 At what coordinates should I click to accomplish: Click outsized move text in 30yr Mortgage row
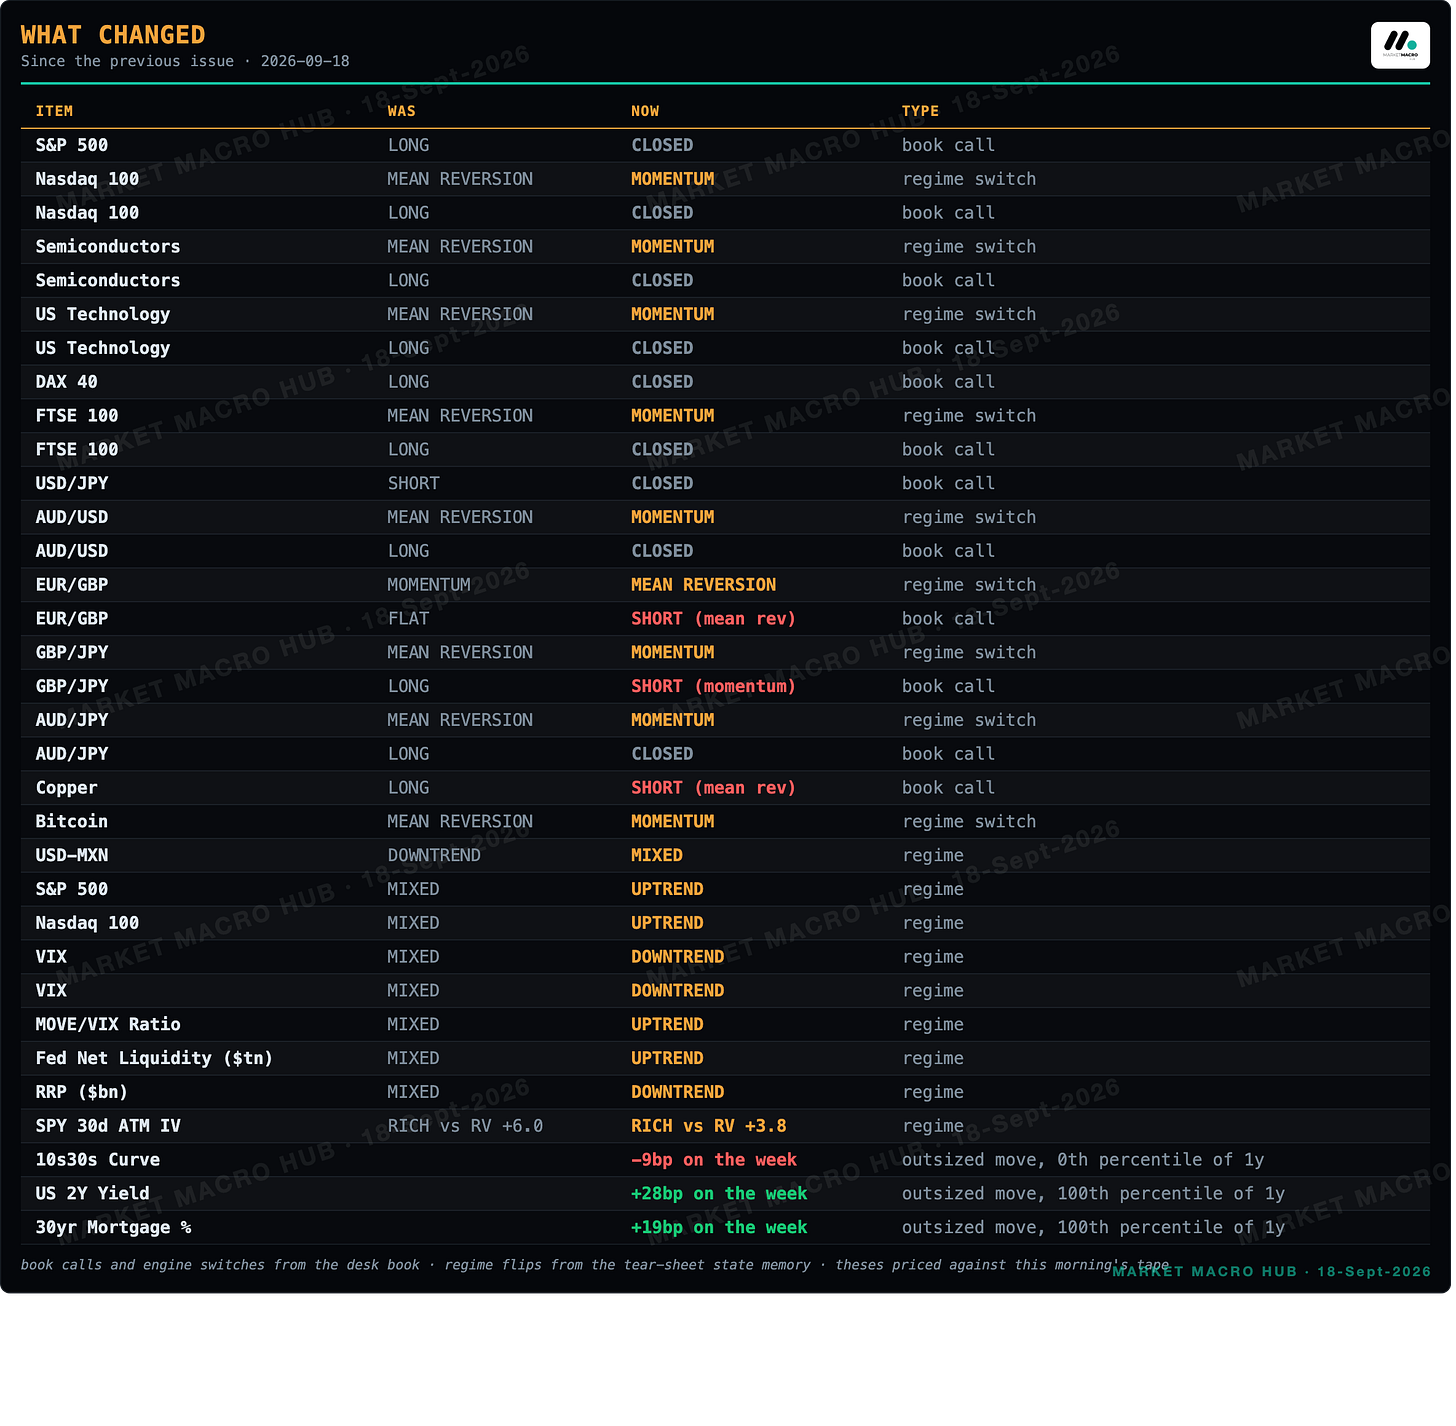click(x=1093, y=1228)
